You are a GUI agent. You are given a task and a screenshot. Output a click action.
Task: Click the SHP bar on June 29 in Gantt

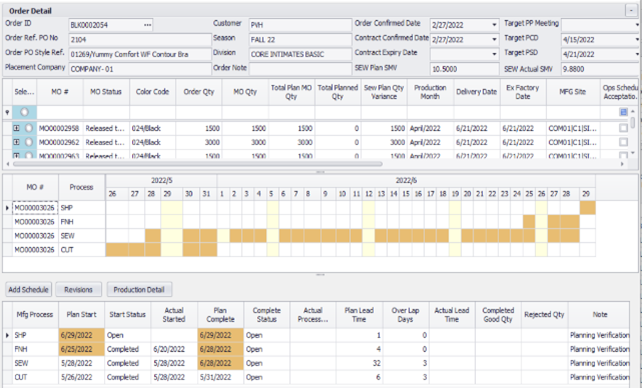(588, 208)
